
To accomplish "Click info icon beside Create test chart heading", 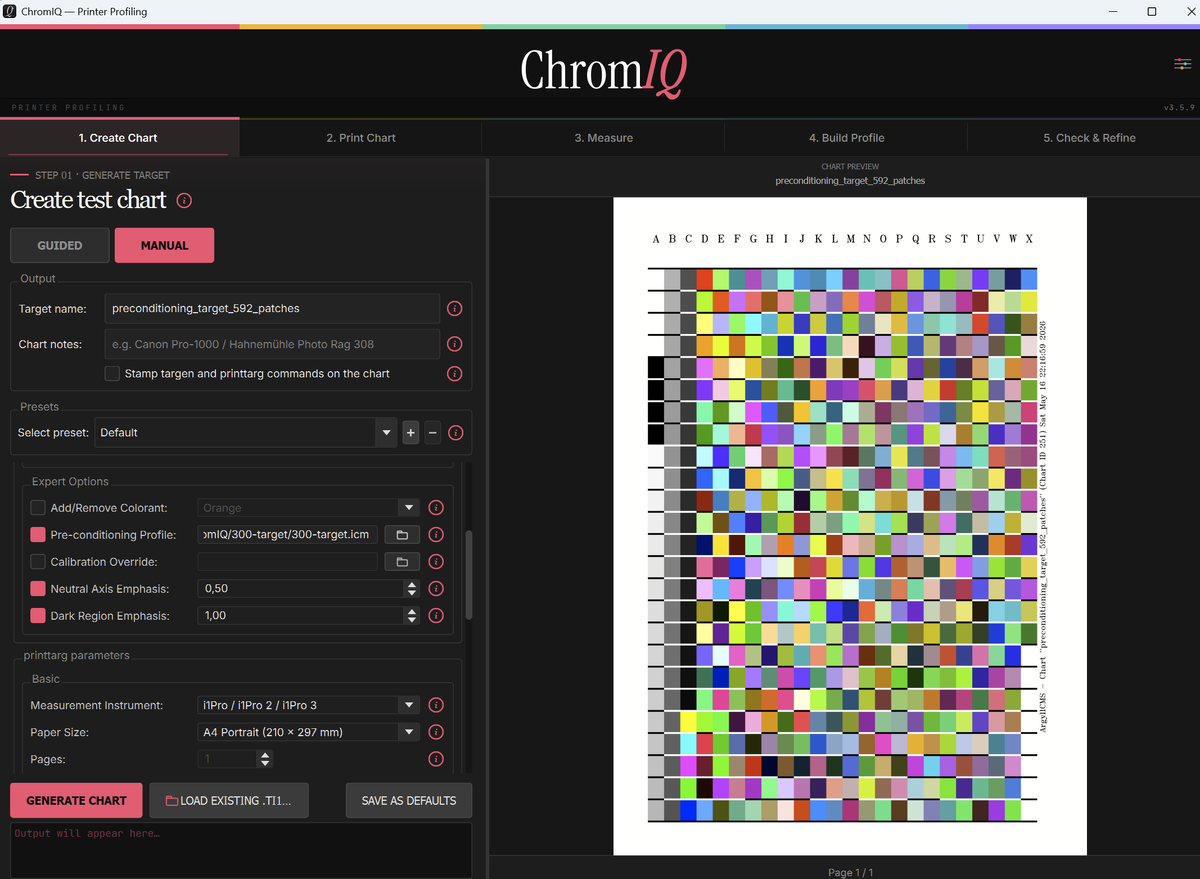I will click(184, 200).
